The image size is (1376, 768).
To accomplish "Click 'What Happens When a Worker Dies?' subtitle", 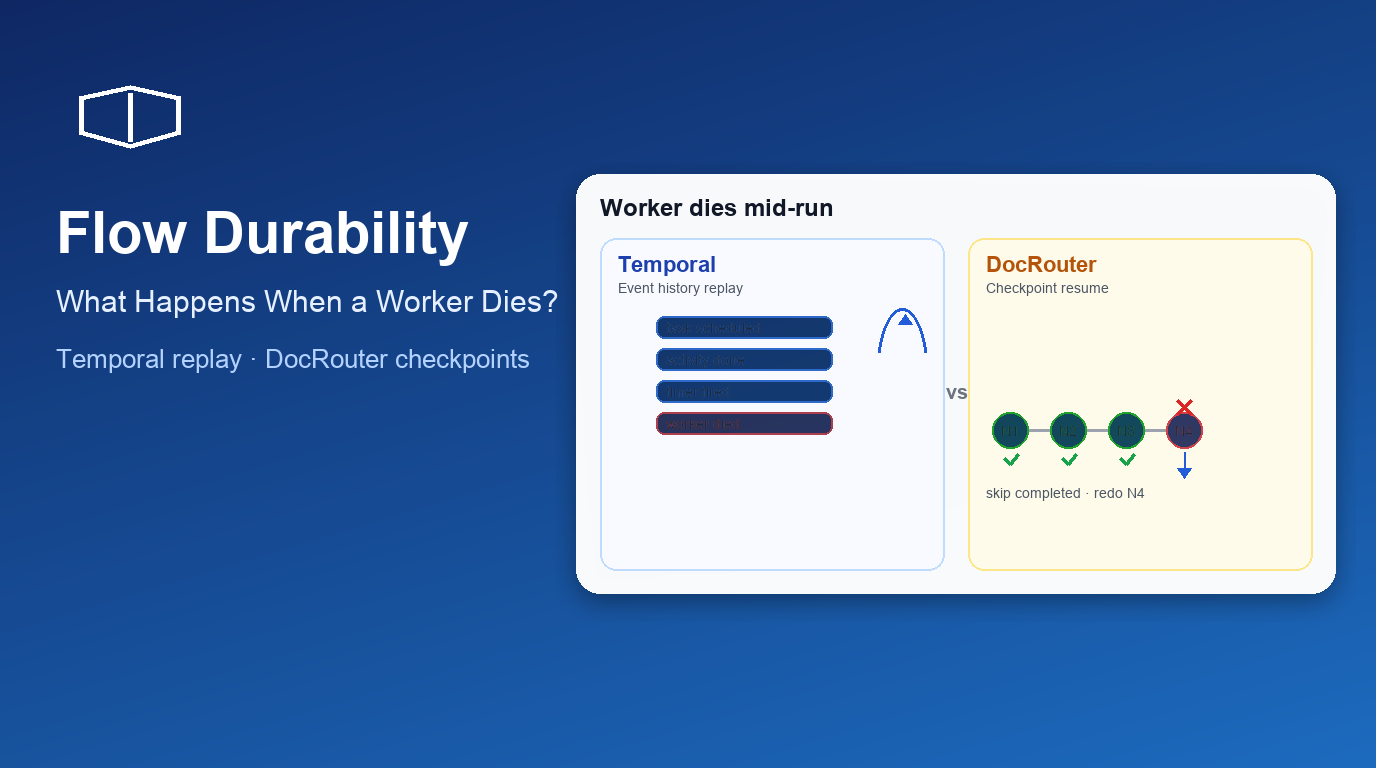I will (x=307, y=301).
